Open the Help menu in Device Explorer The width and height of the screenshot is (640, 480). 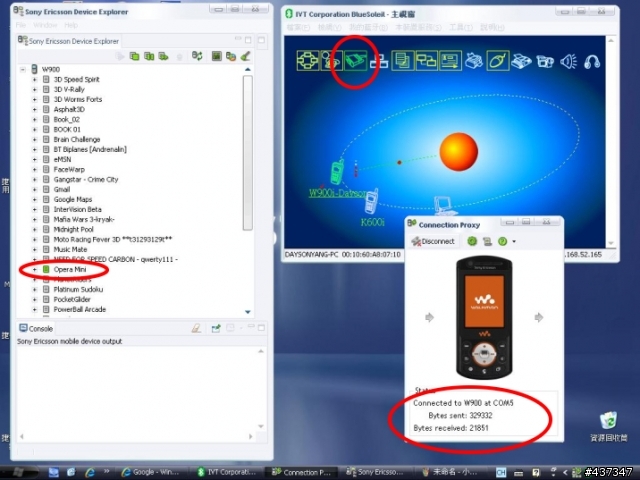(71, 25)
